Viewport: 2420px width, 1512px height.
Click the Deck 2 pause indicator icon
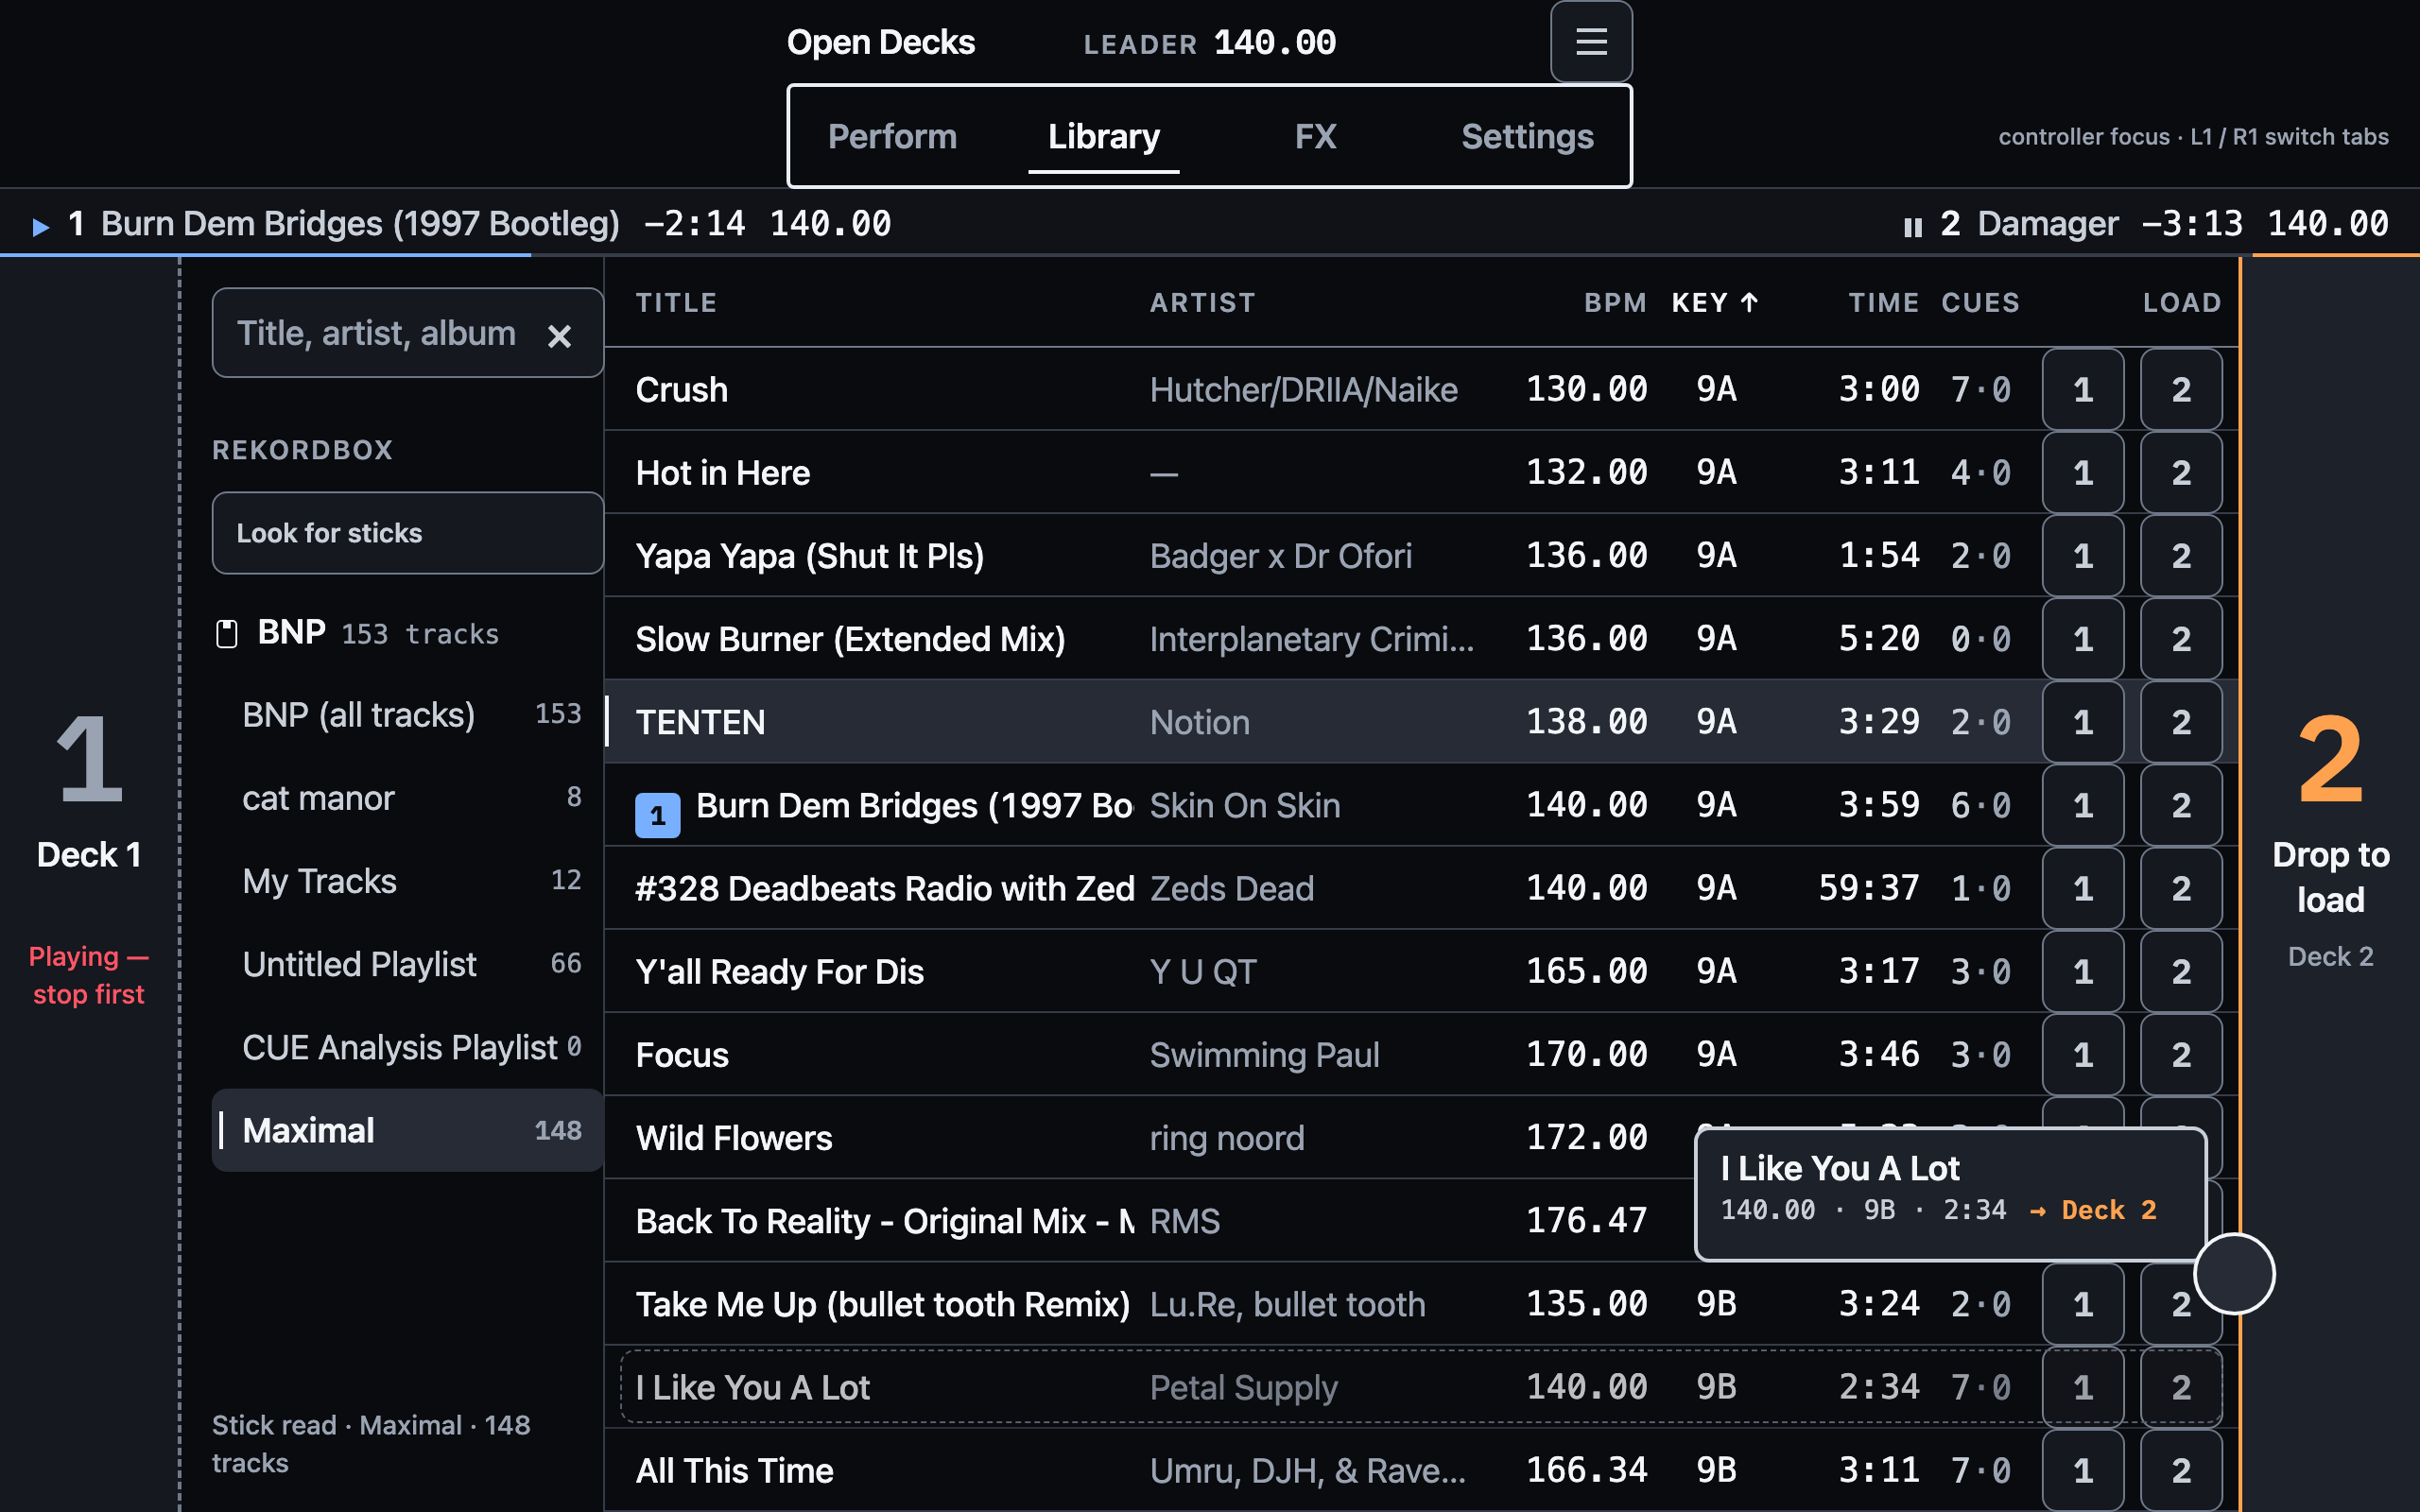click(1912, 226)
